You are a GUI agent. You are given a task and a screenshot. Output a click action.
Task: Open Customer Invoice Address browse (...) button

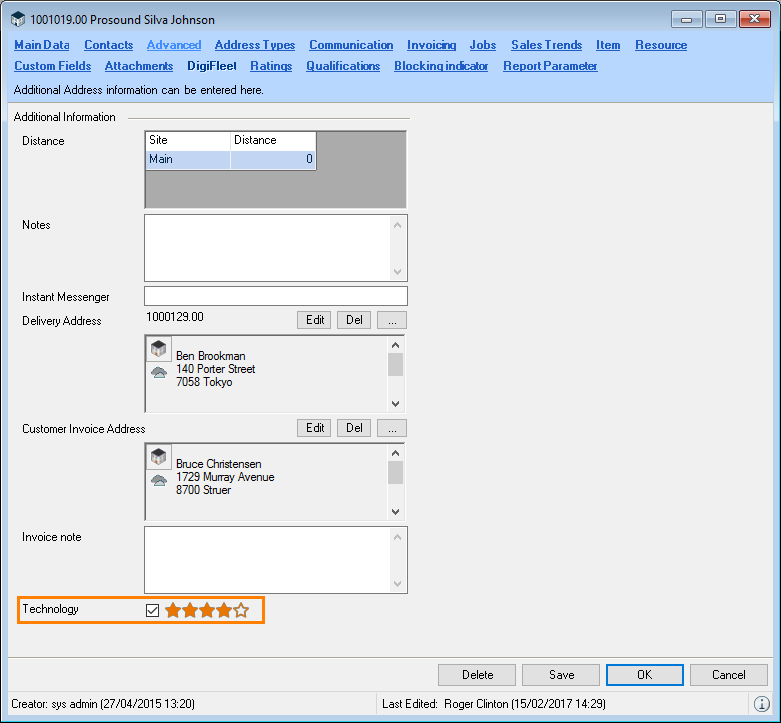(x=392, y=428)
